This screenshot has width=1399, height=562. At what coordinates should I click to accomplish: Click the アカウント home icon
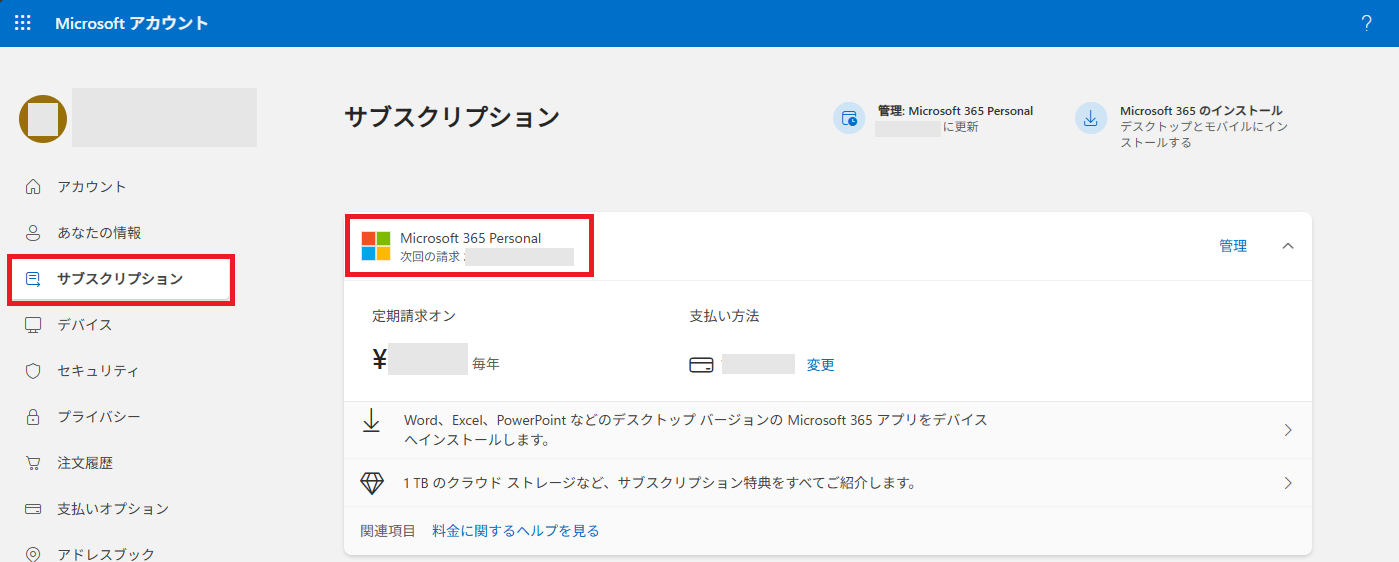tap(33, 187)
